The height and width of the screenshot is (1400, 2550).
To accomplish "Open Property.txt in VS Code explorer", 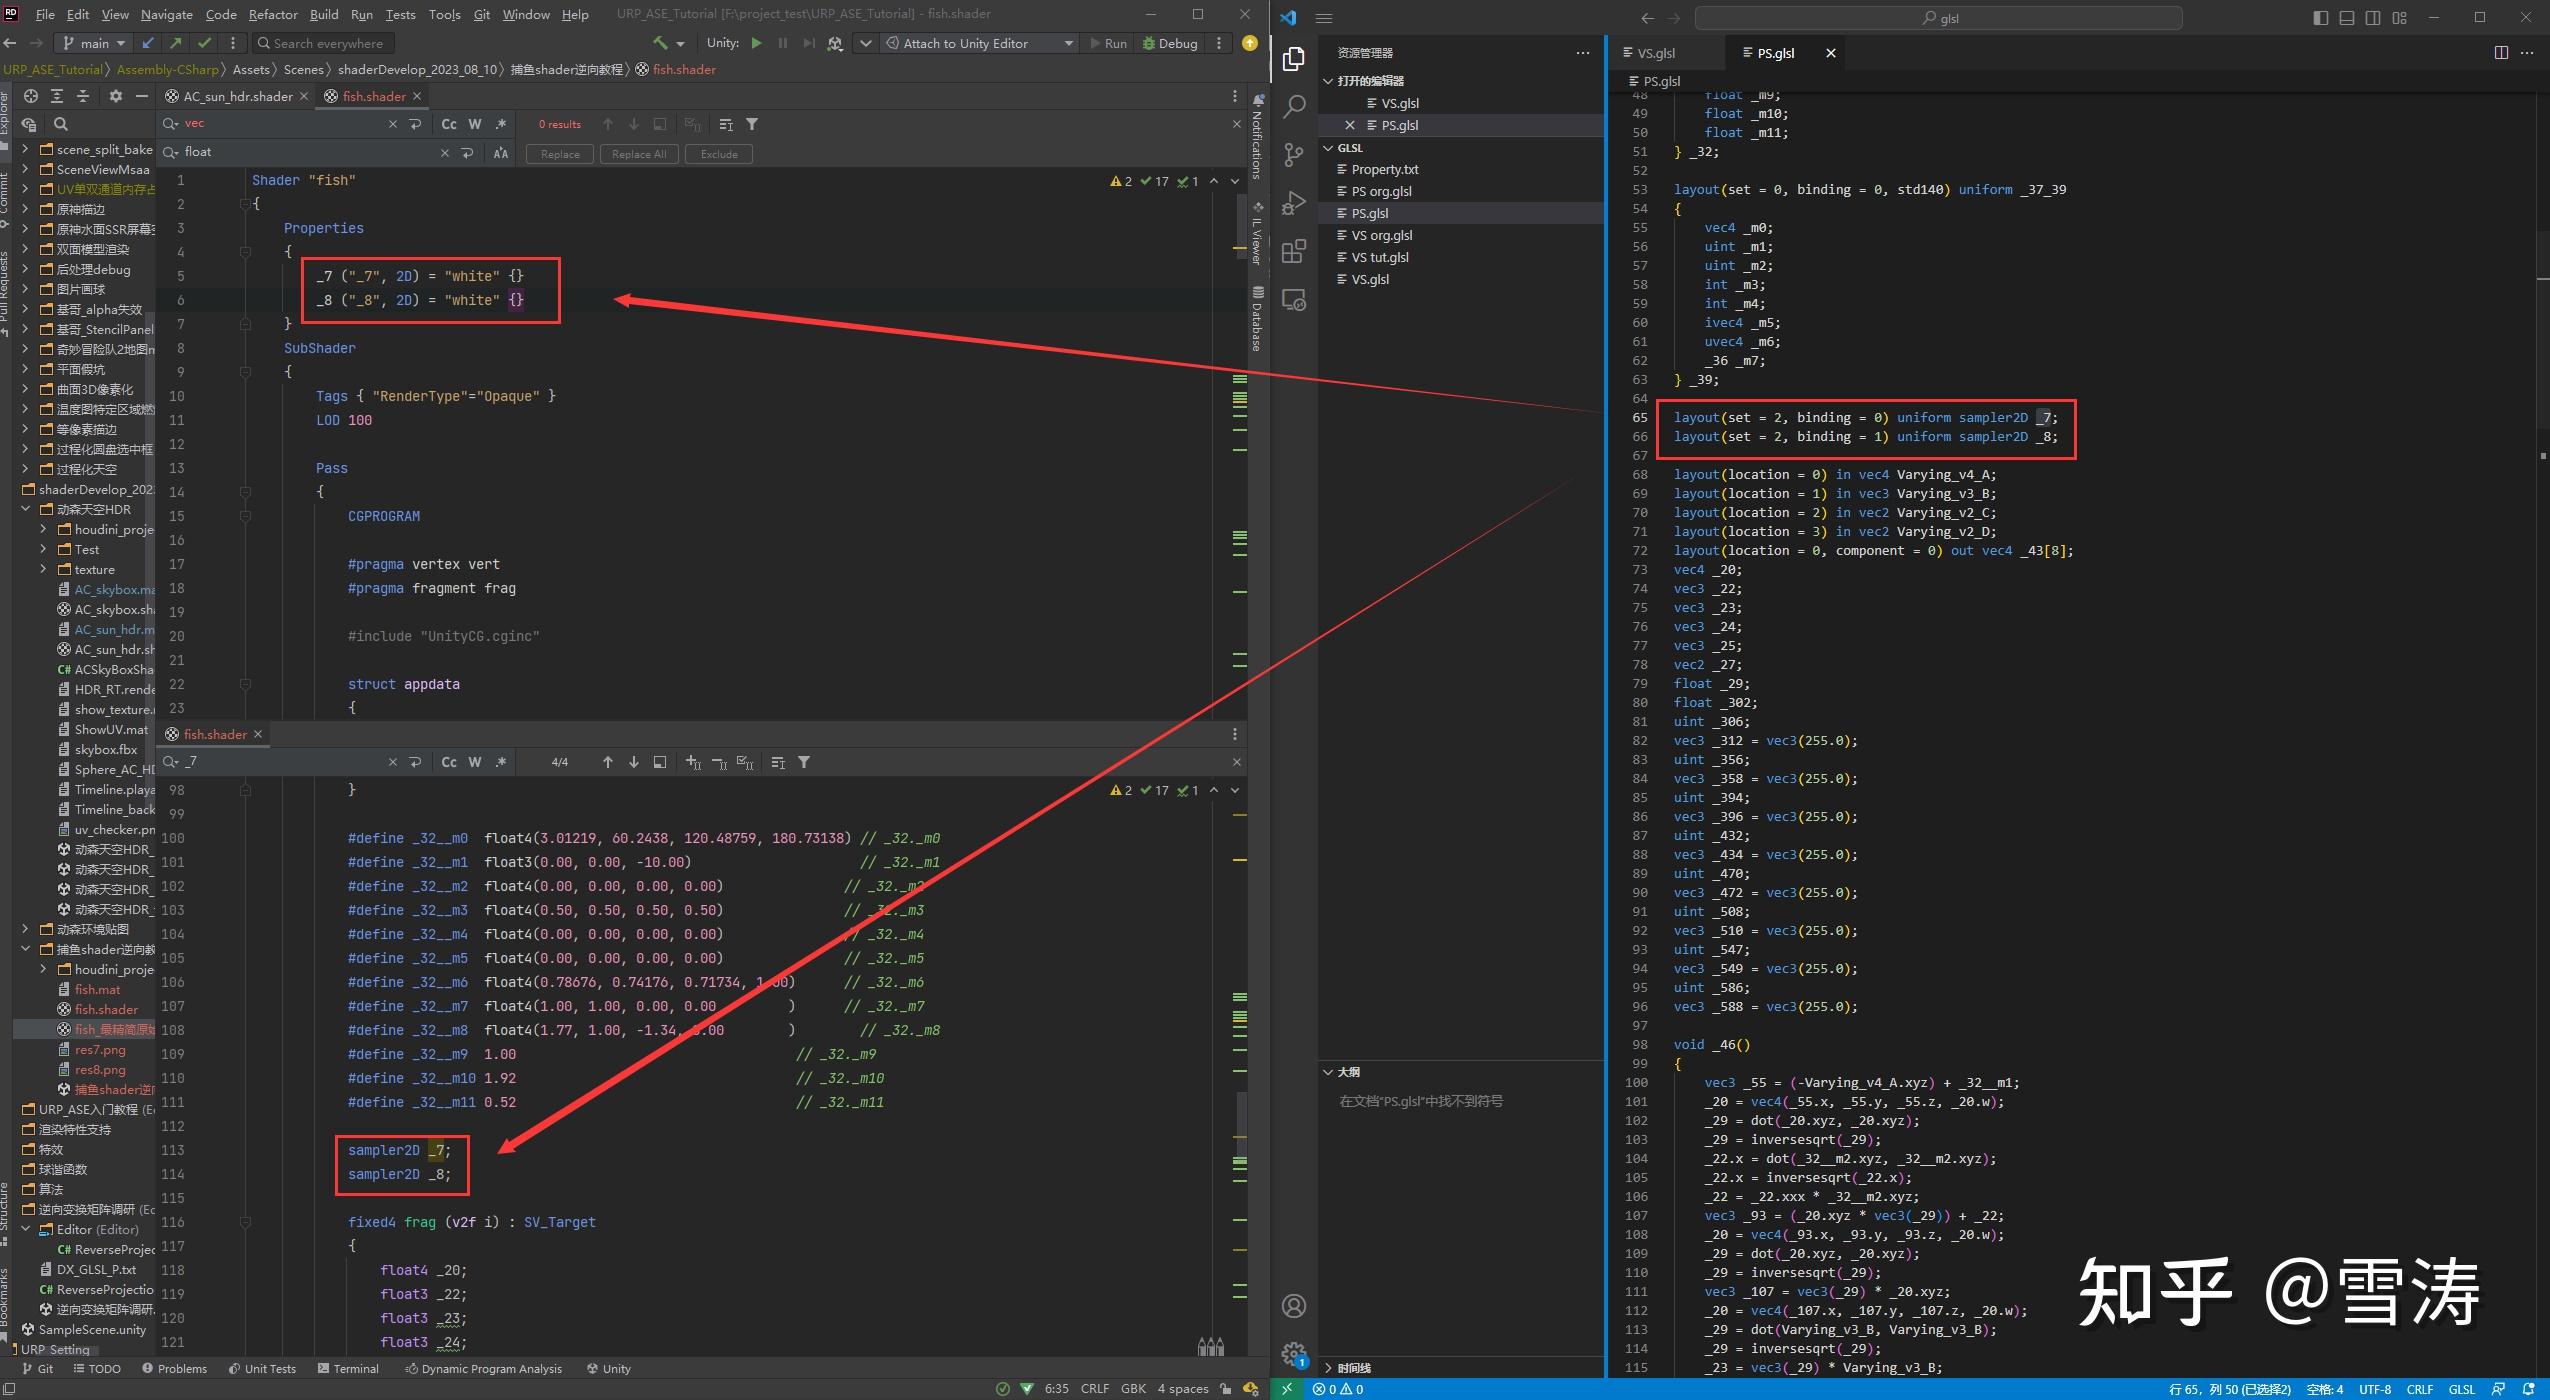I will [1384, 169].
